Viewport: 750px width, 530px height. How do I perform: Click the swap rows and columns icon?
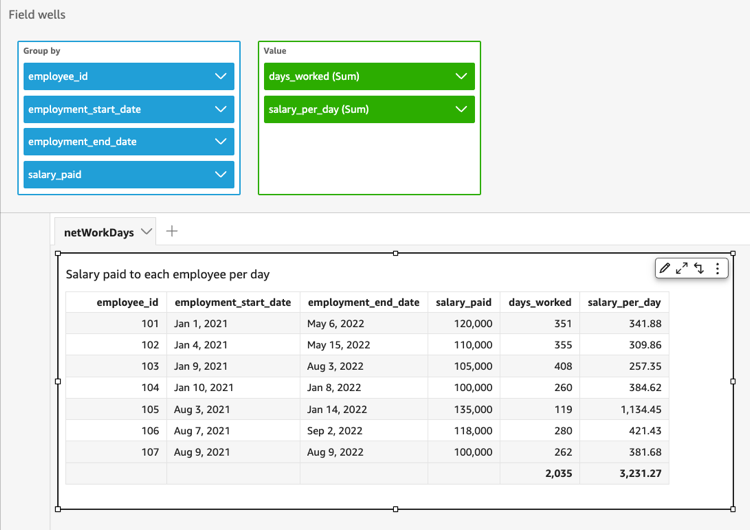pos(699,268)
